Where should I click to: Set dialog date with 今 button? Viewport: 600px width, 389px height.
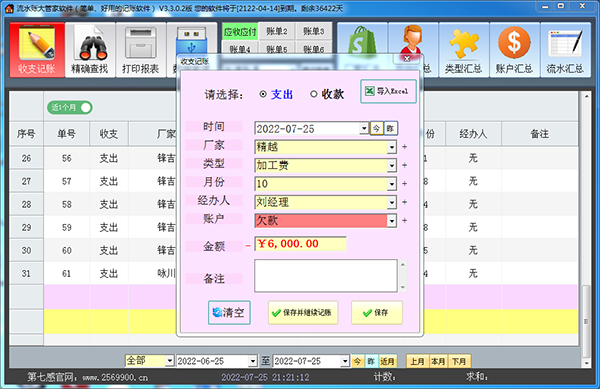click(x=377, y=129)
